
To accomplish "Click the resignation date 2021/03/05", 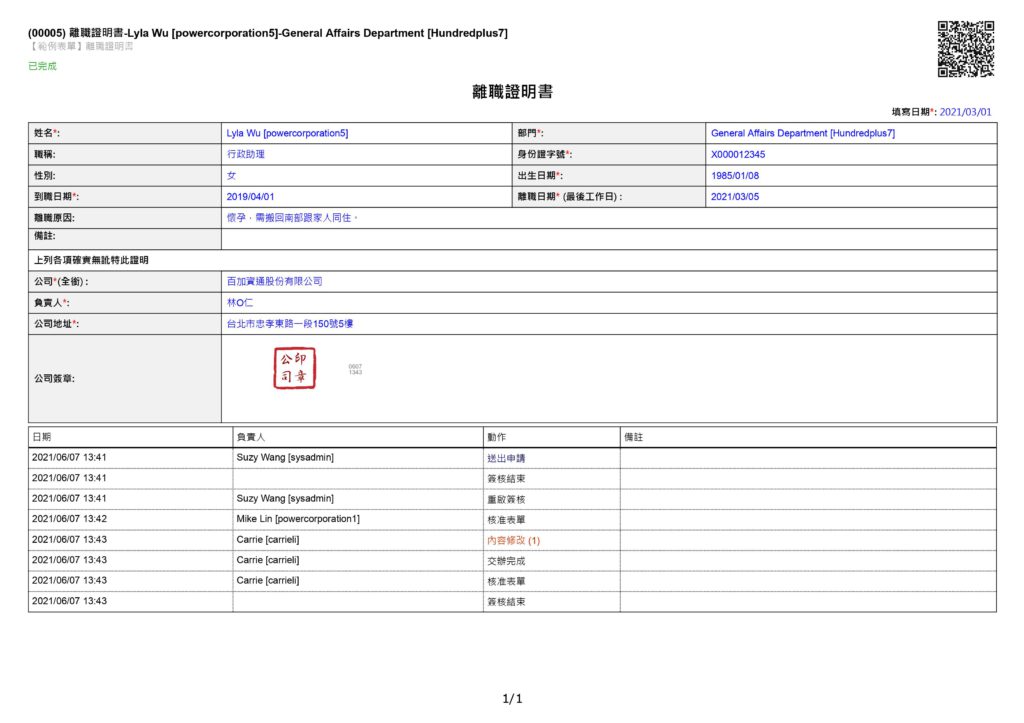I will [x=735, y=197].
